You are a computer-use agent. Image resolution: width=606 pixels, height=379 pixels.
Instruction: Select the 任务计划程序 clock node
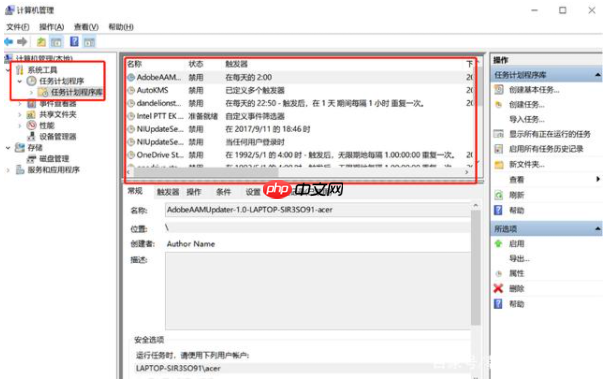click(61, 81)
